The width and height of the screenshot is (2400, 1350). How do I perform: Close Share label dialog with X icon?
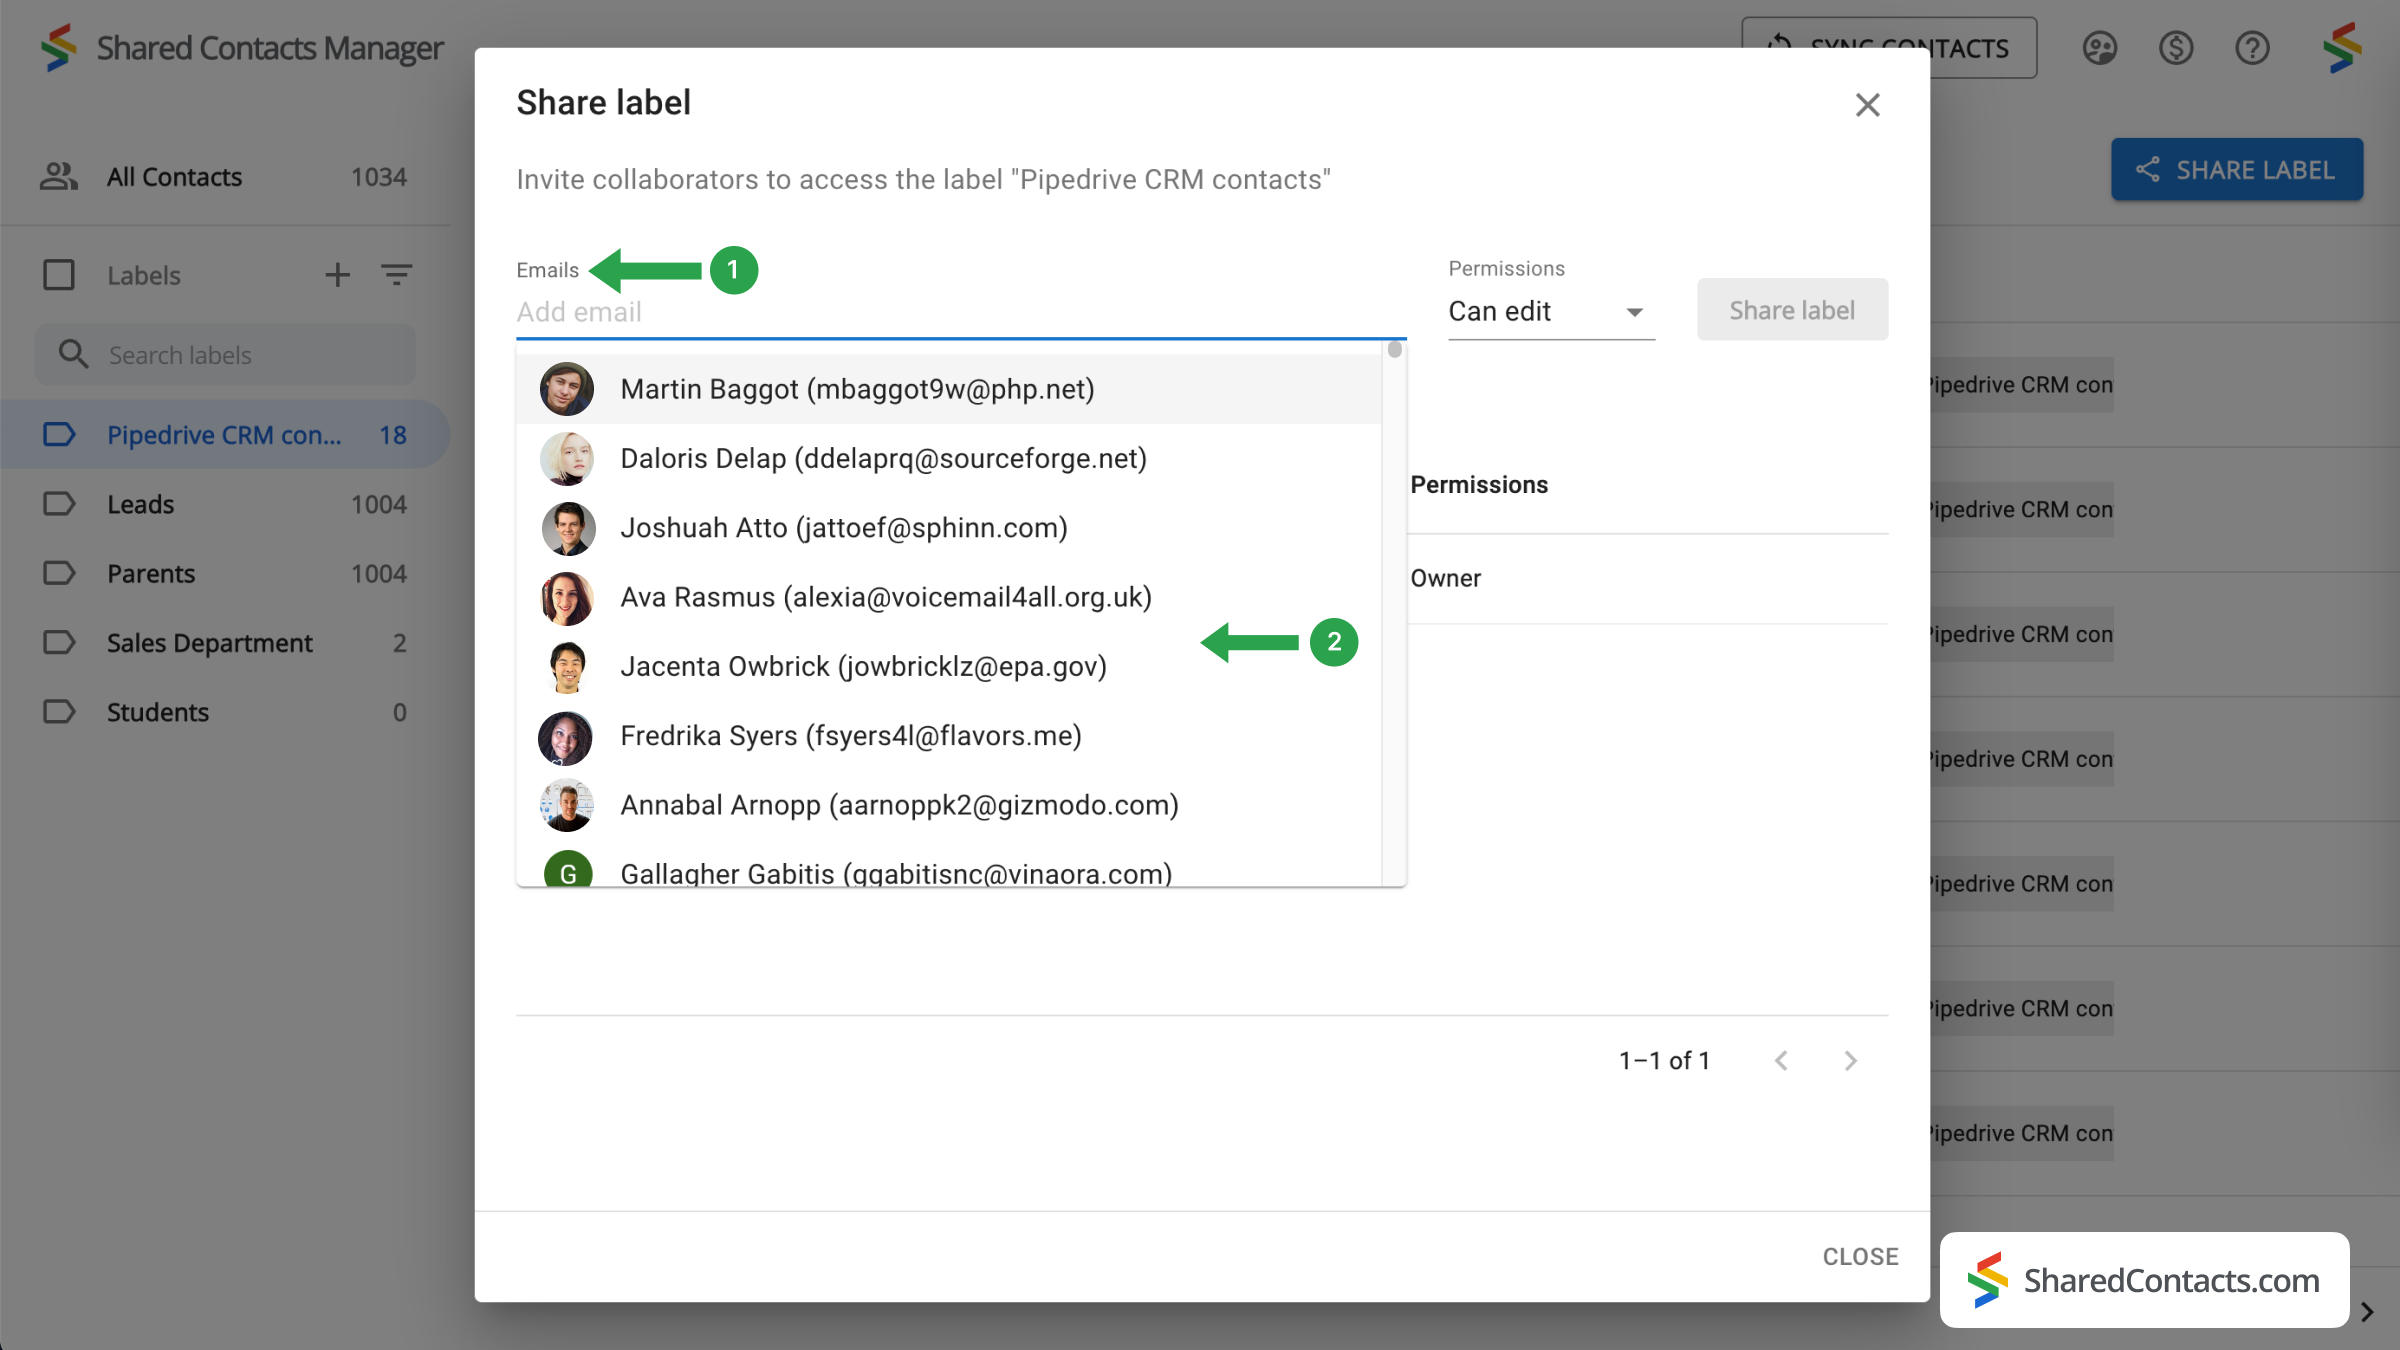1867,105
